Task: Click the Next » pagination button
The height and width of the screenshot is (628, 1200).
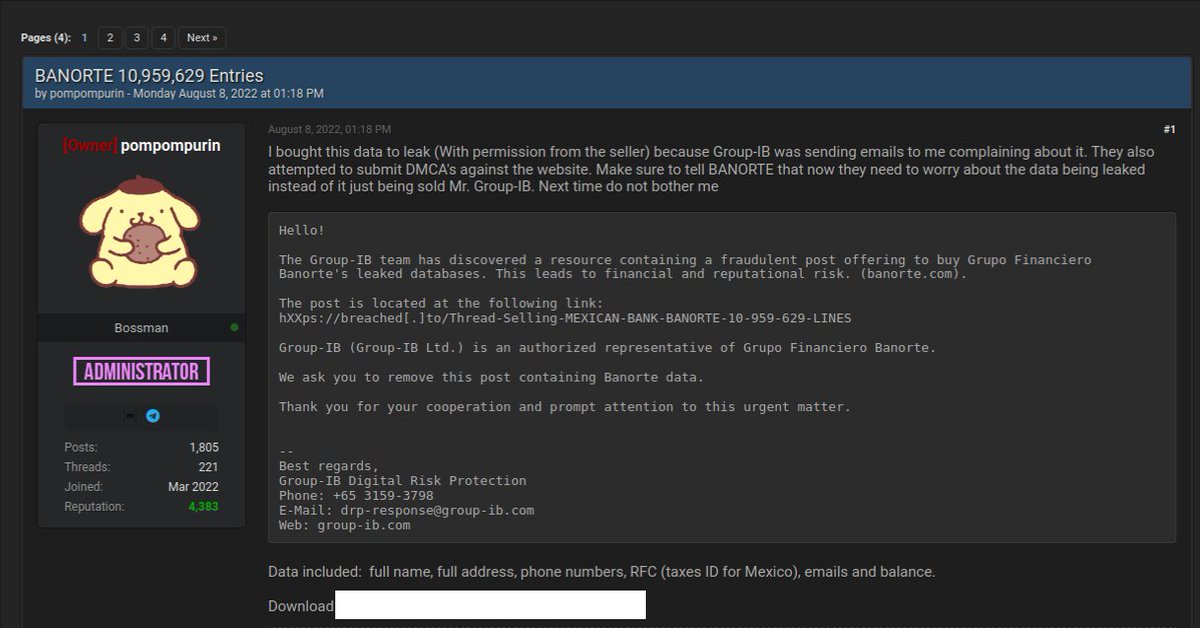Action: pos(201,37)
